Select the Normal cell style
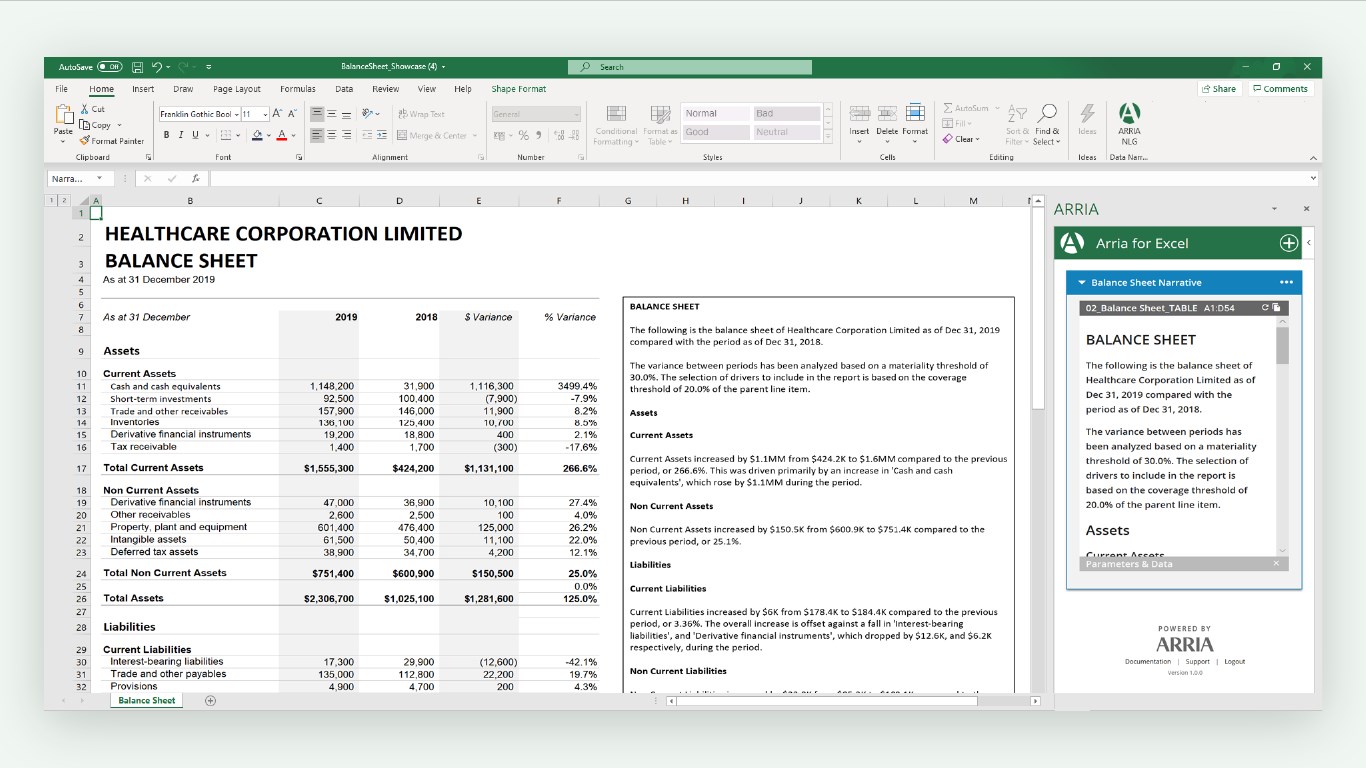 coord(715,114)
